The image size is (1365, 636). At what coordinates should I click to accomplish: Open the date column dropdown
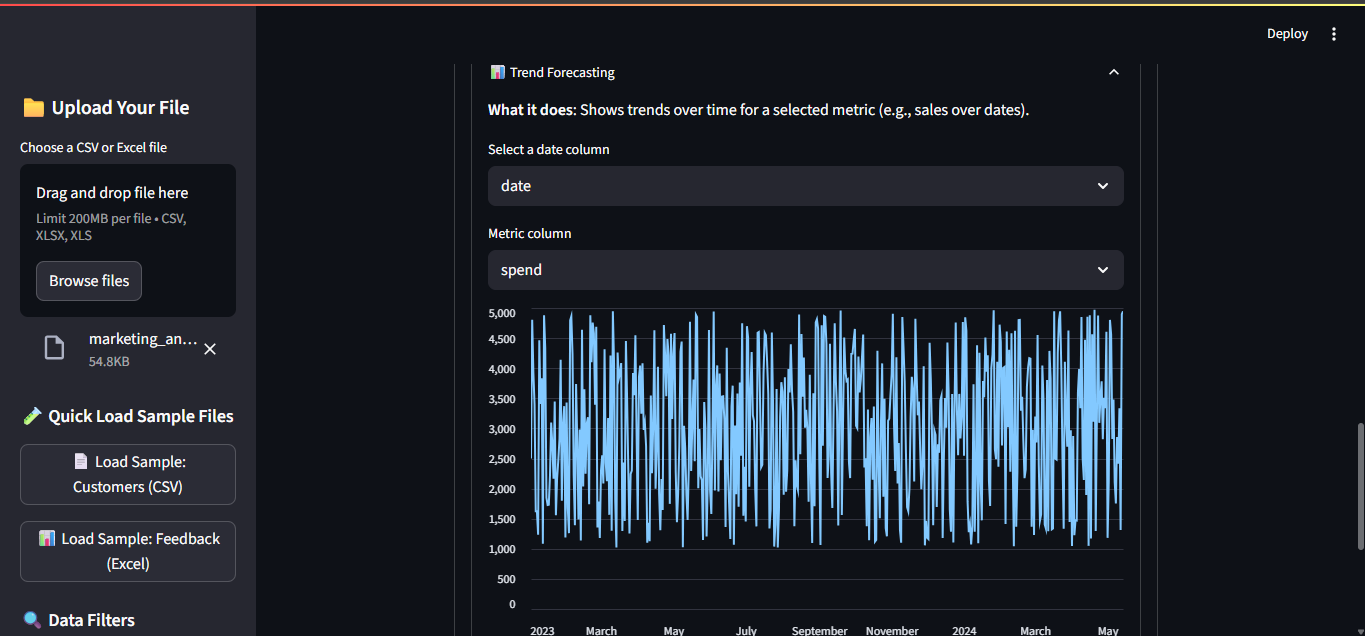pos(805,186)
